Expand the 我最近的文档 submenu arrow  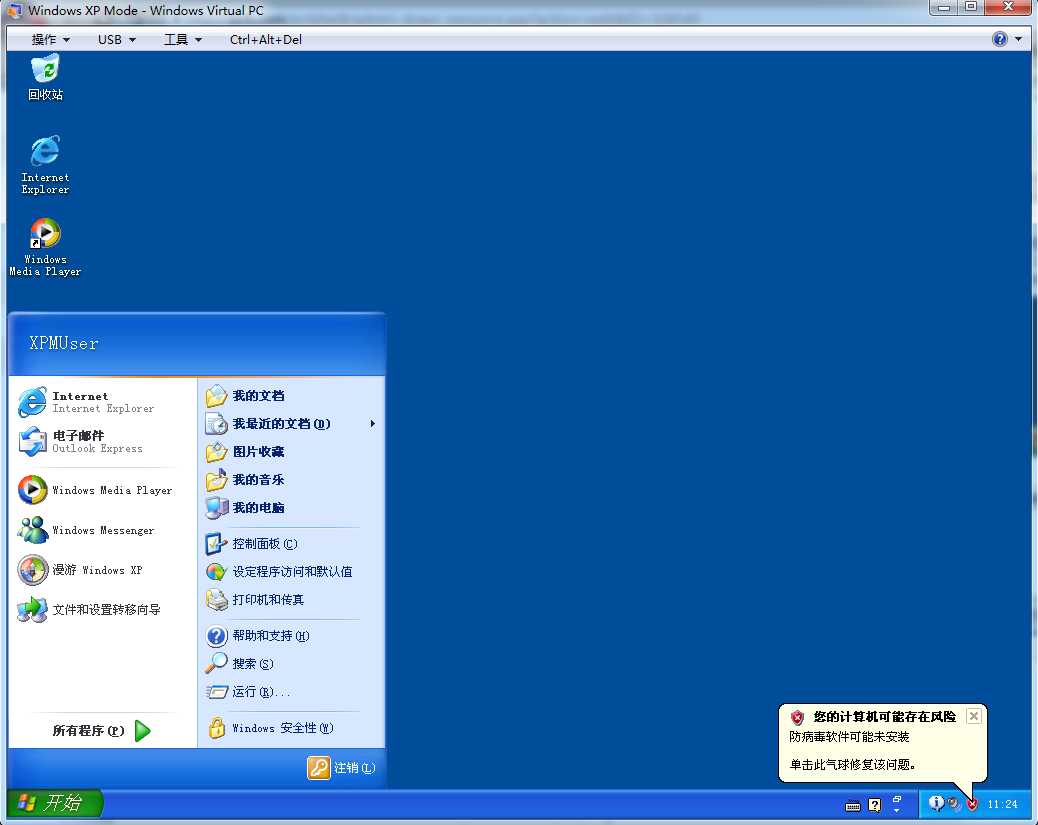tap(372, 423)
